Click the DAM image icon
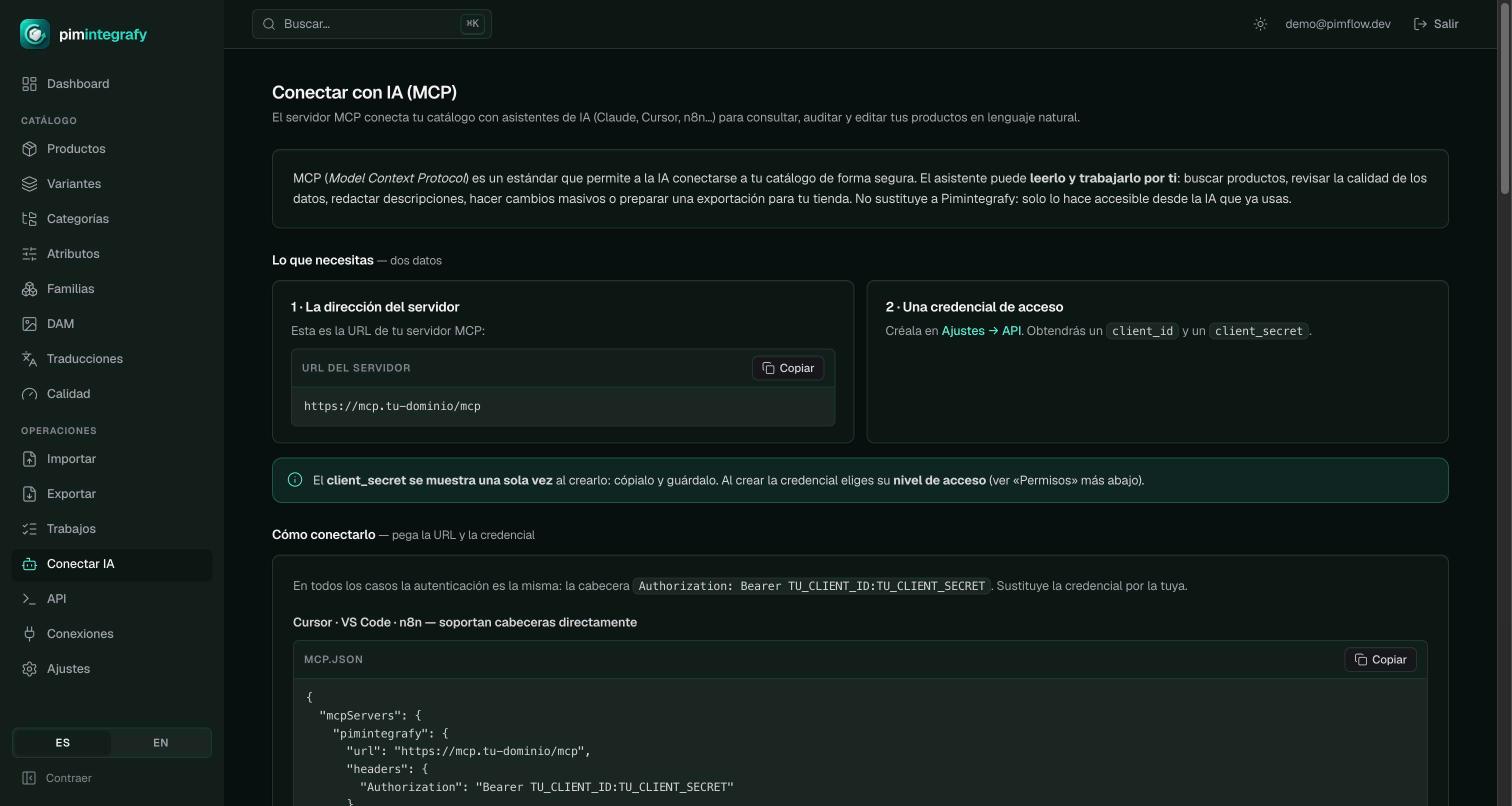1512x806 pixels. [29, 324]
